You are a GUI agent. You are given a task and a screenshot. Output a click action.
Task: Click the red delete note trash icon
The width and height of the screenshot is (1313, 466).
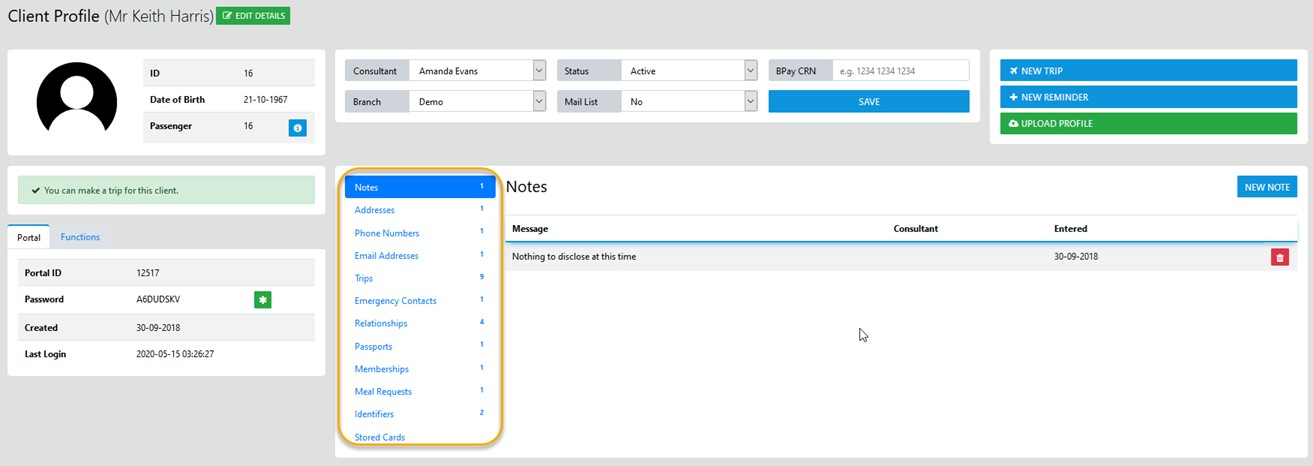click(1279, 257)
